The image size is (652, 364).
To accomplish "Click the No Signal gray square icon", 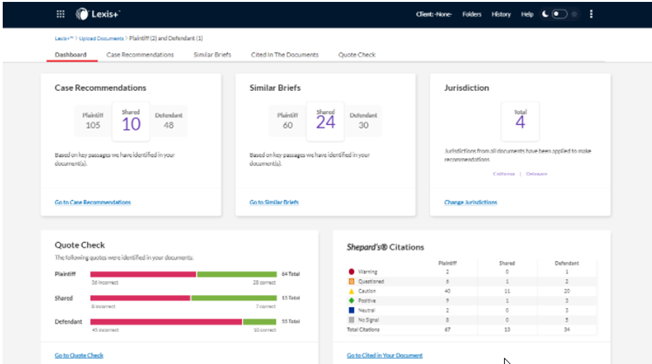I will (x=351, y=320).
